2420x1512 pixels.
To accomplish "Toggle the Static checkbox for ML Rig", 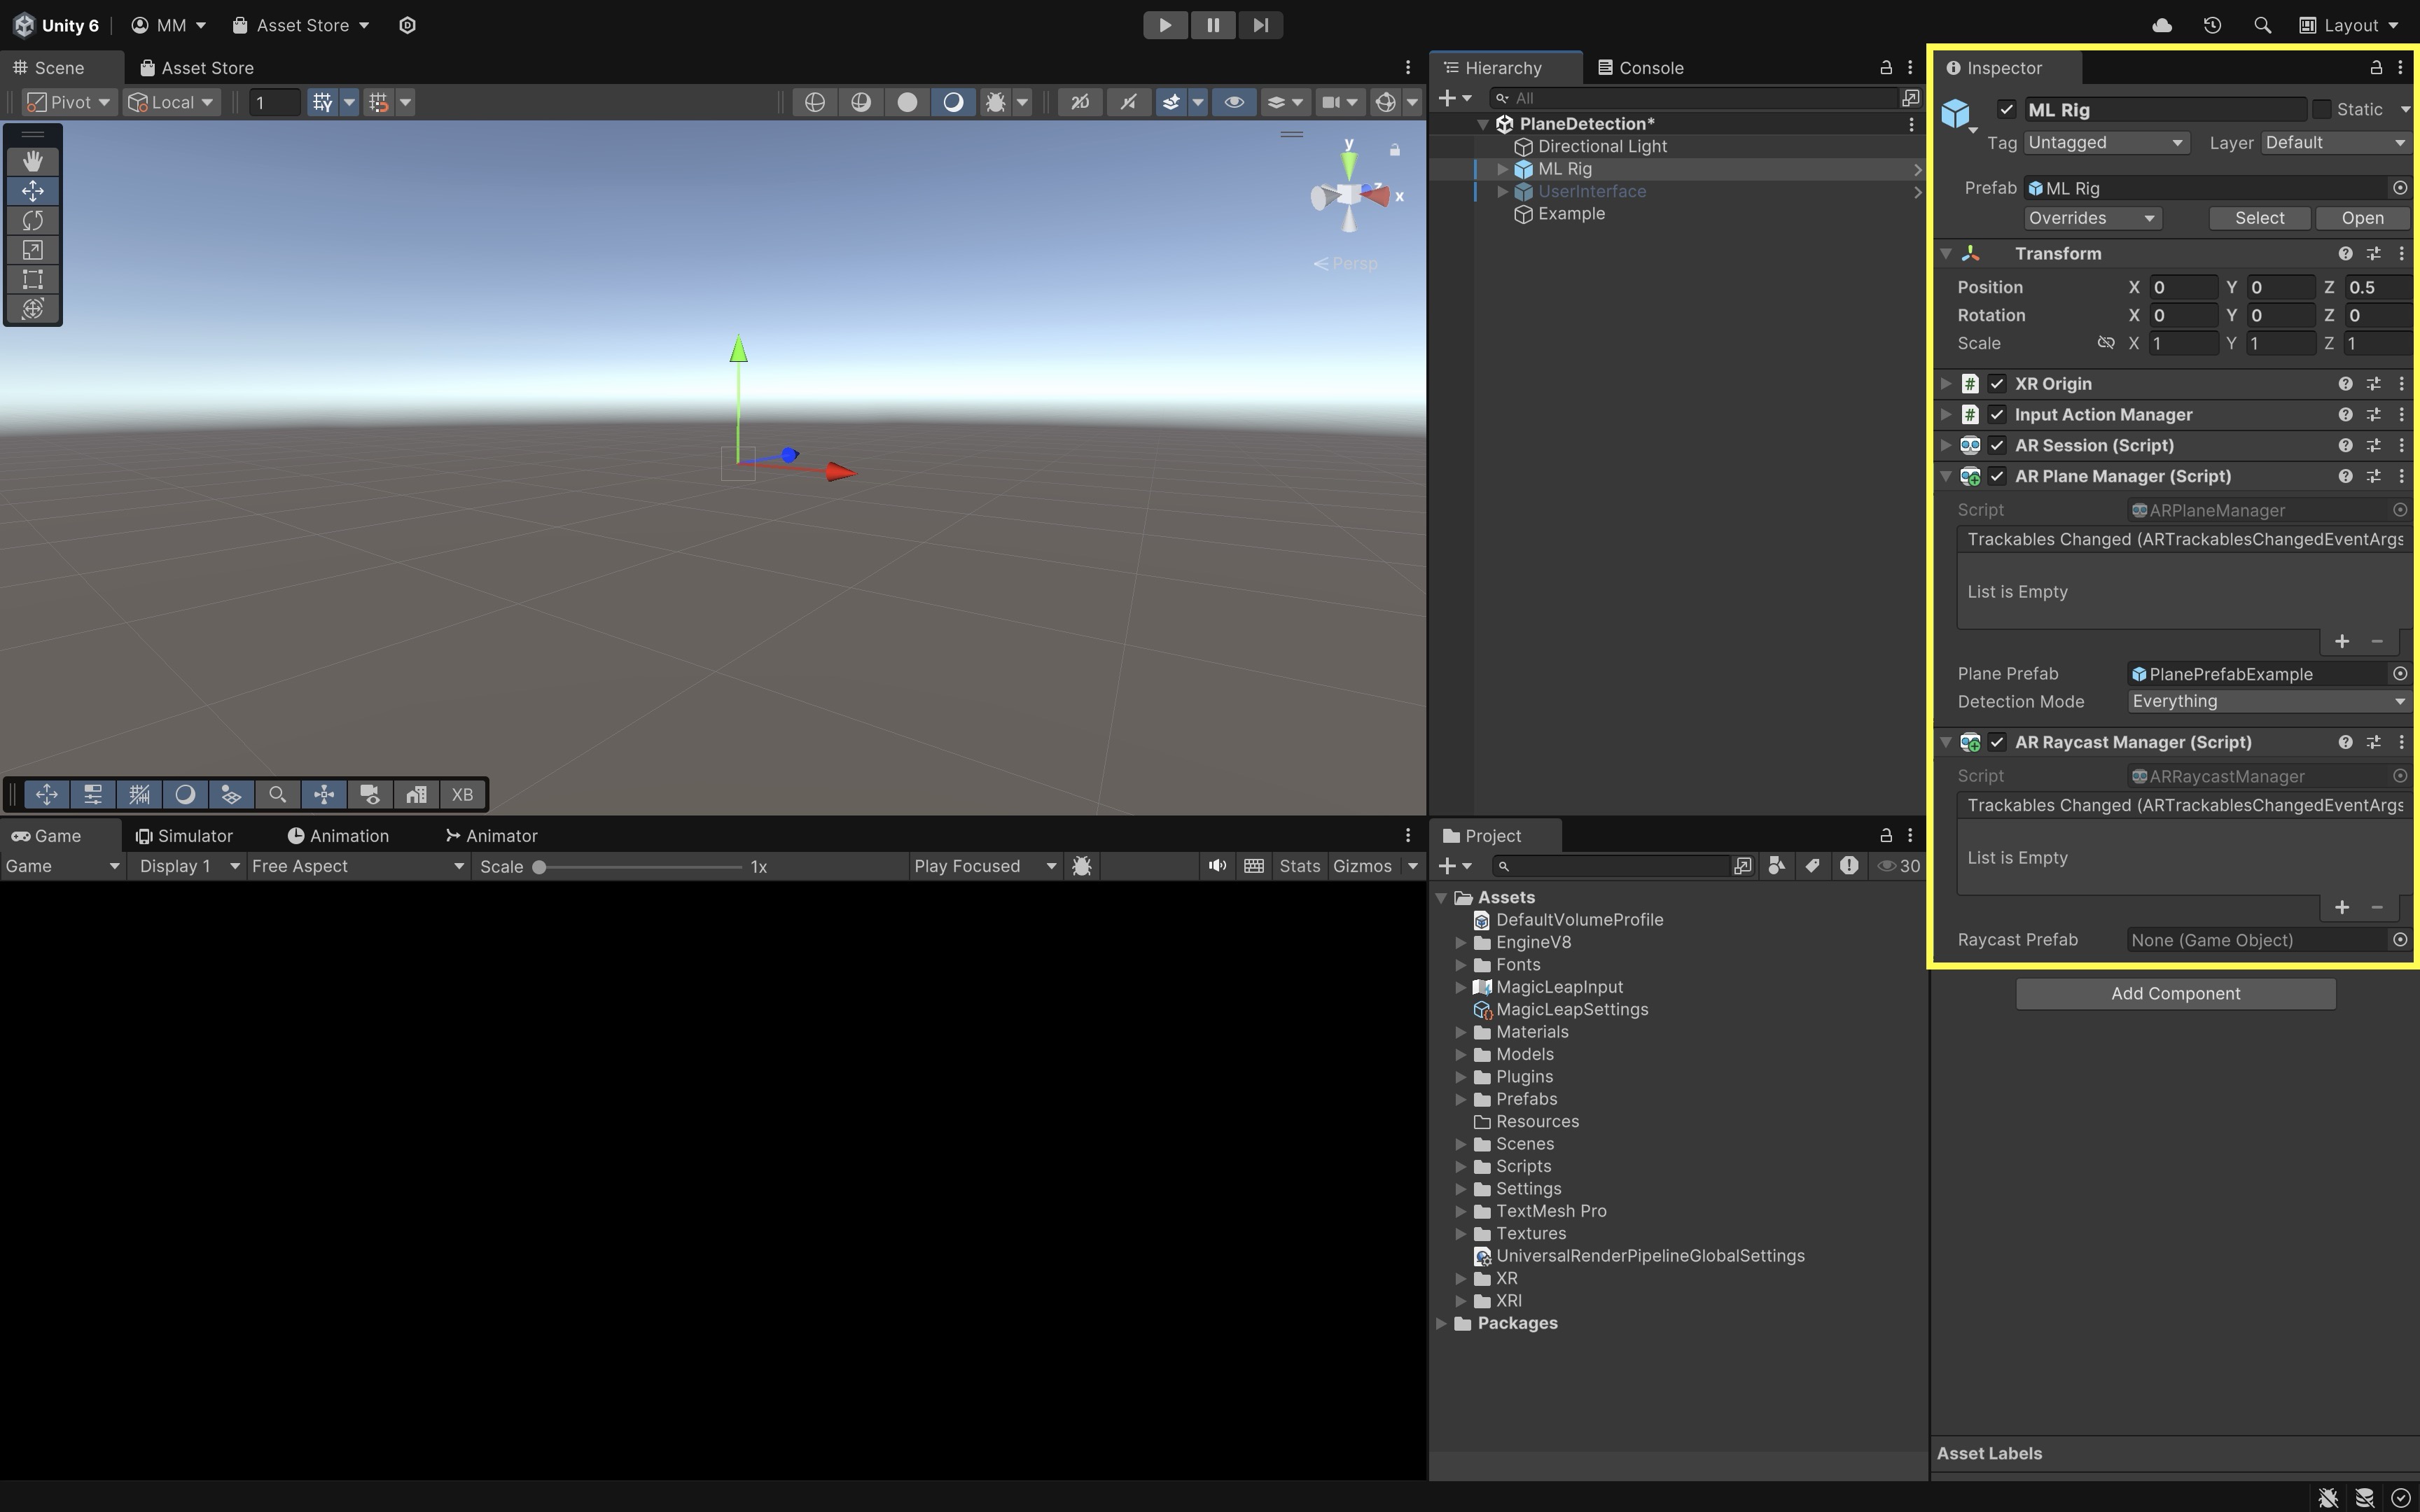I will (x=2322, y=109).
